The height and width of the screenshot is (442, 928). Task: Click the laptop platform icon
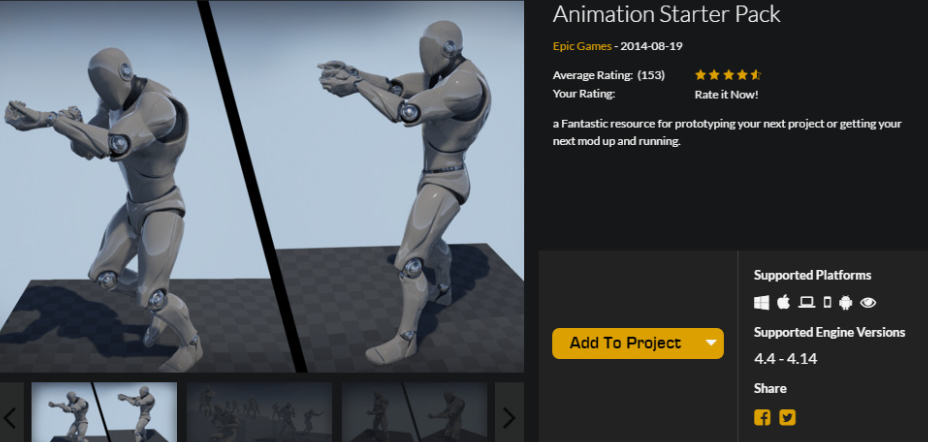(x=806, y=303)
